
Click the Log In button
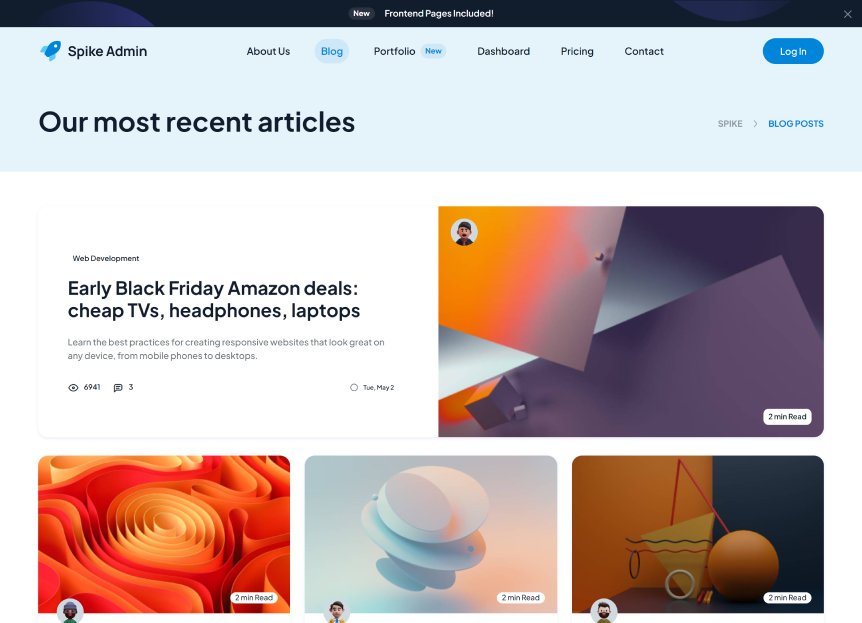click(x=793, y=51)
